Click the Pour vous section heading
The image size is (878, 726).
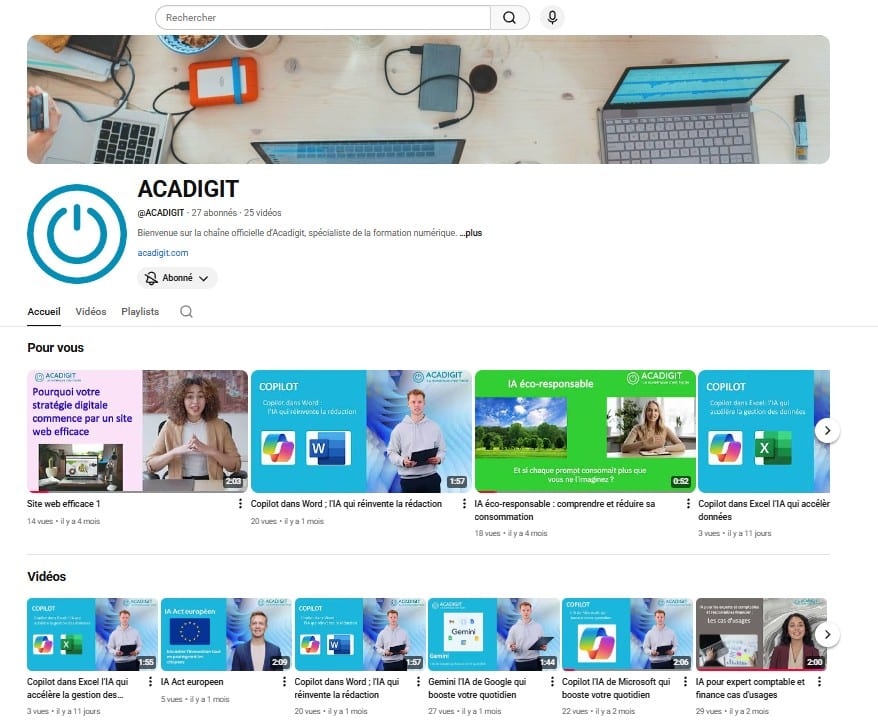55,348
